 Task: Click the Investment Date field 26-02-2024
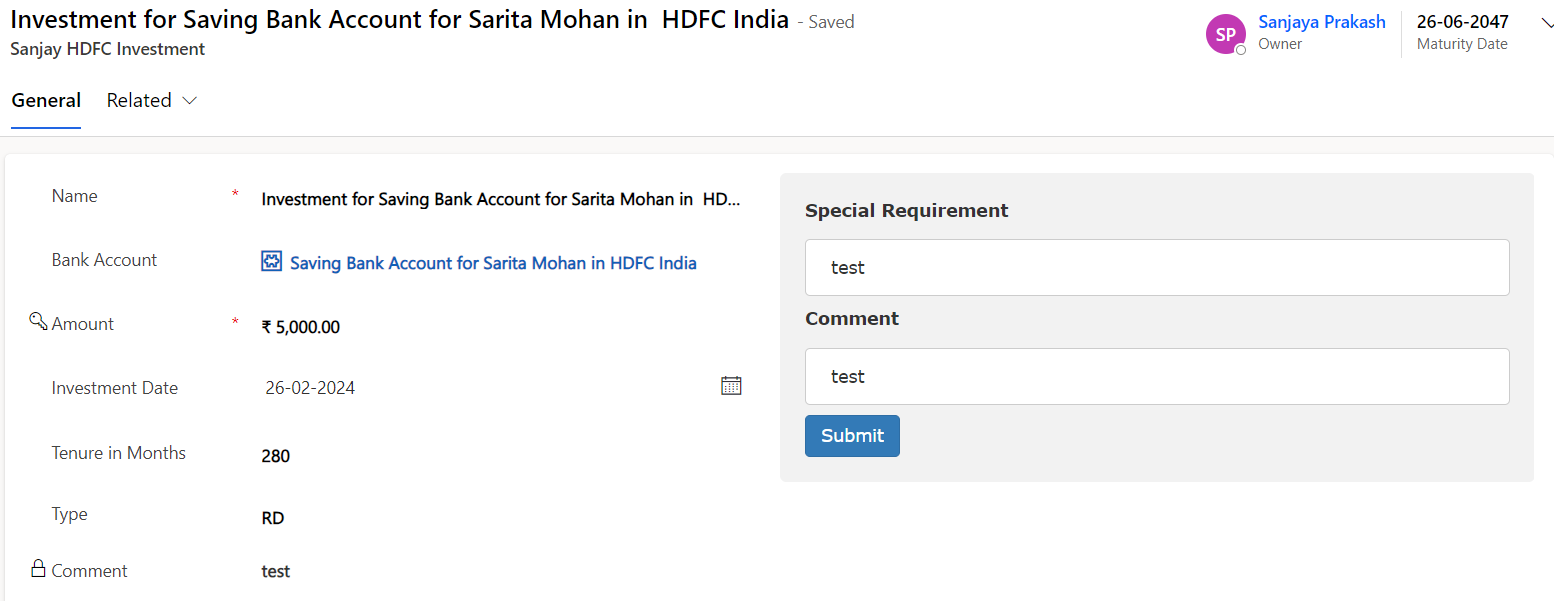310,388
